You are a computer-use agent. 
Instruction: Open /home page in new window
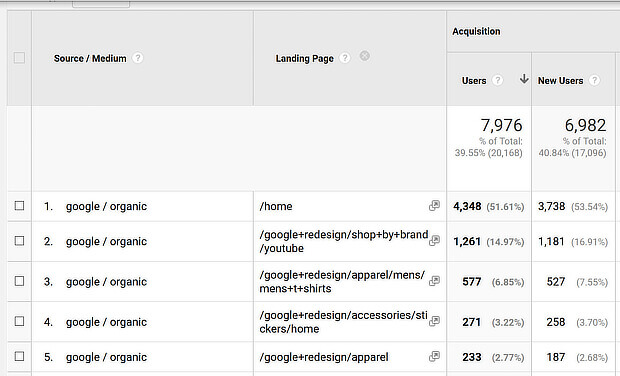click(x=434, y=205)
